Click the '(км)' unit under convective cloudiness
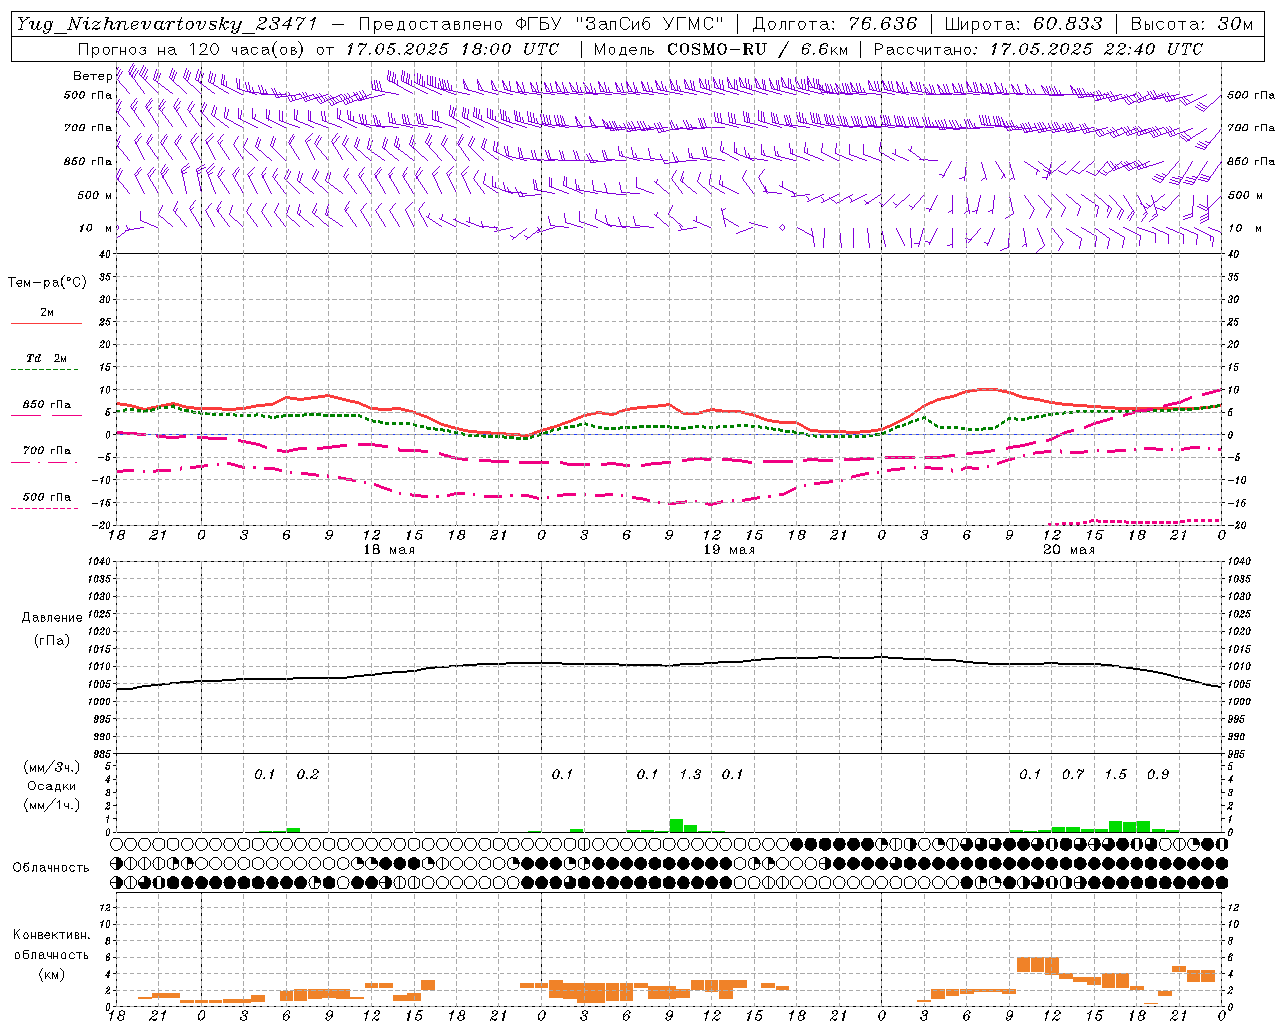Screen dimensions: 1280x1024 51,974
